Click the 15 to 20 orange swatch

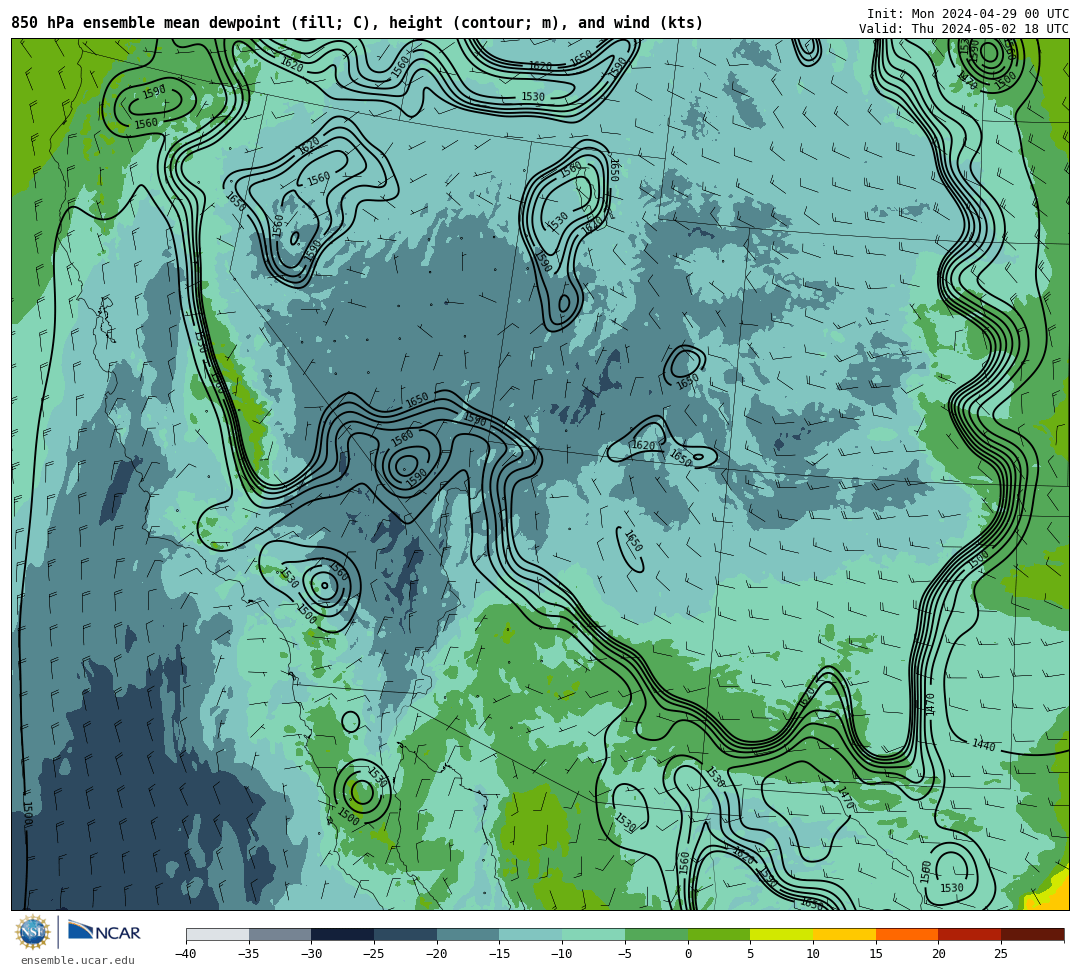pos(907,934)
